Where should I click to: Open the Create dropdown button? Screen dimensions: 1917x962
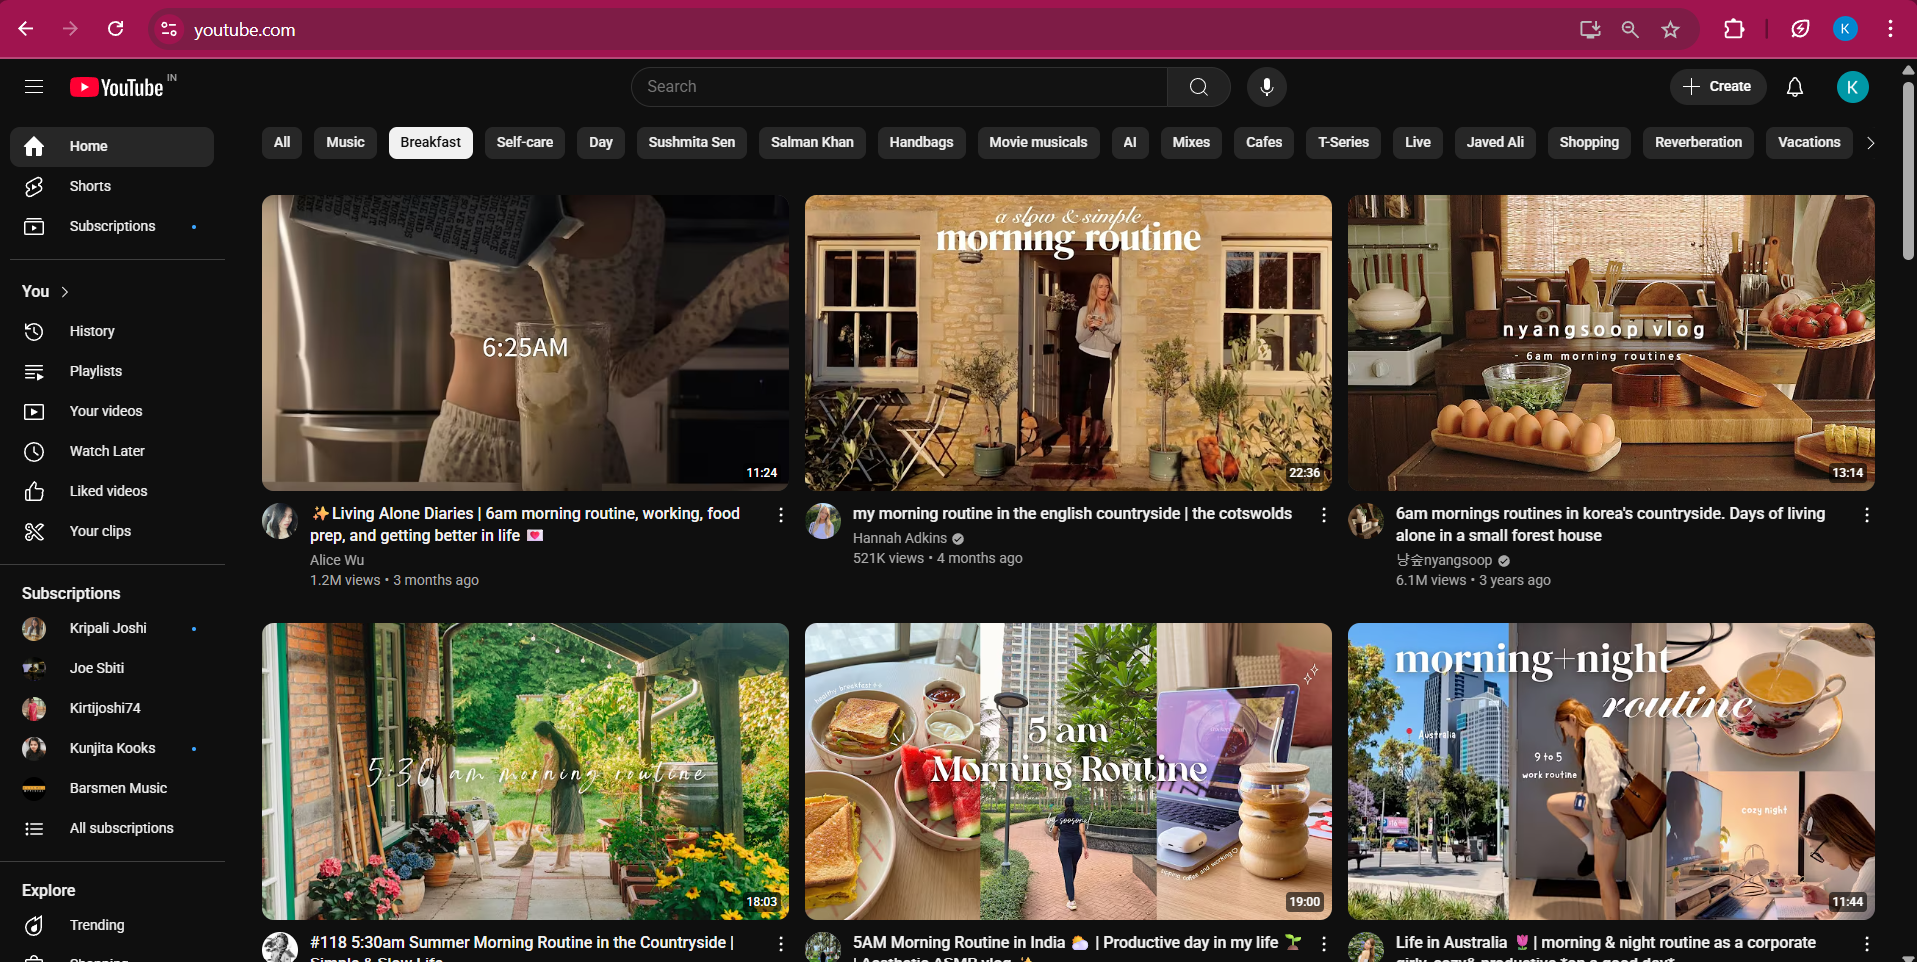tap(1717, 87)
